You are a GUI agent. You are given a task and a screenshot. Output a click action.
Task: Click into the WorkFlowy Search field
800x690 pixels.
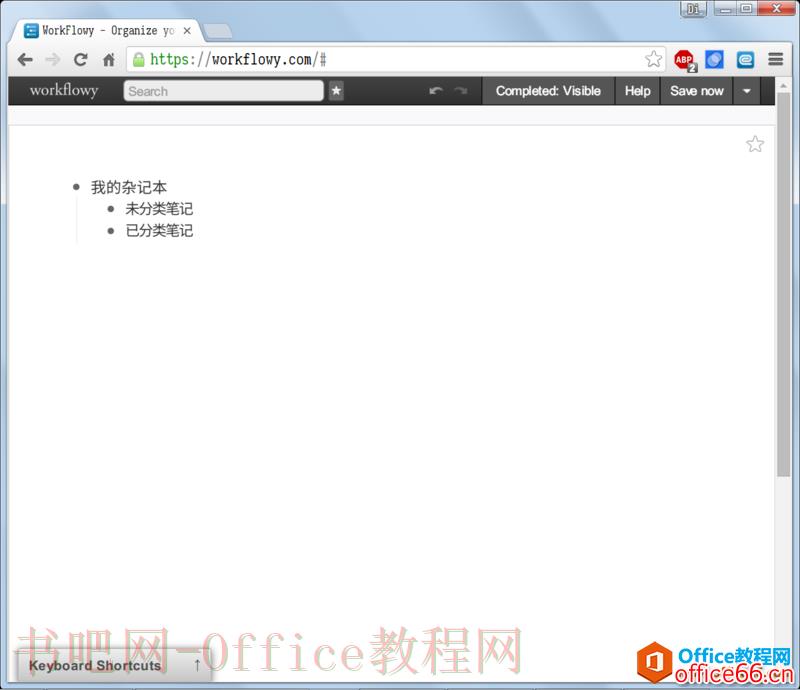(223, 91)
